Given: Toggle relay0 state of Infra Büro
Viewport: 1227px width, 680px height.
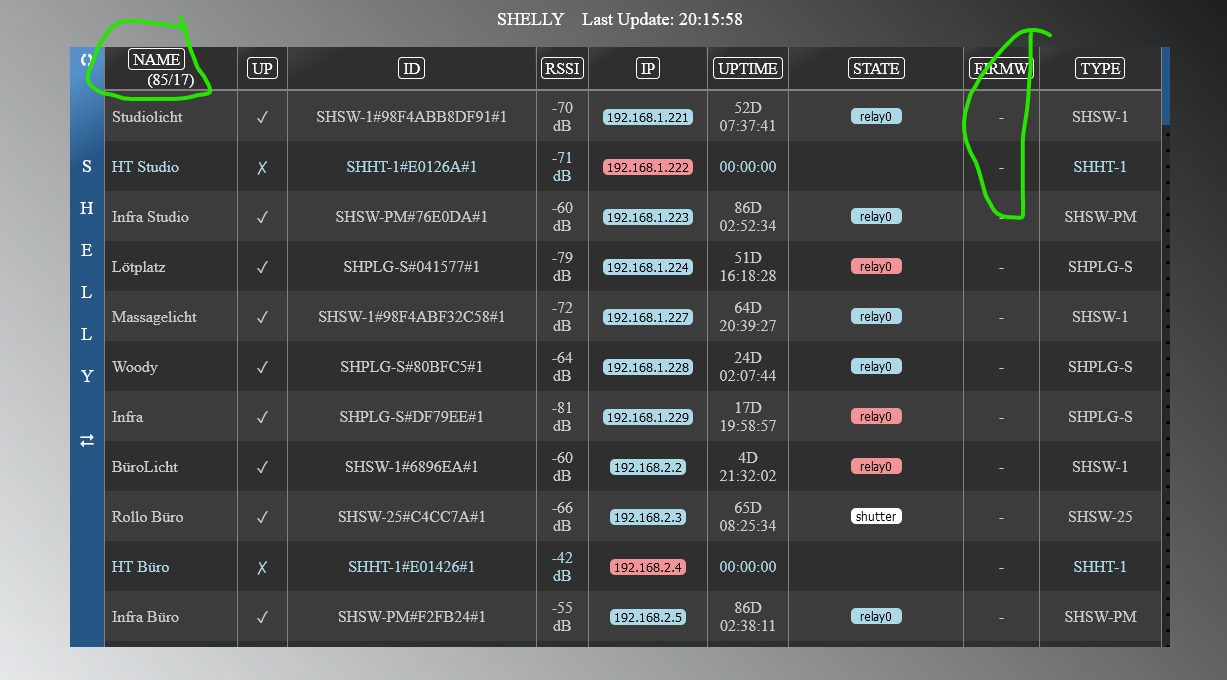Looking at the screenshot, I should tap(876, 617).
